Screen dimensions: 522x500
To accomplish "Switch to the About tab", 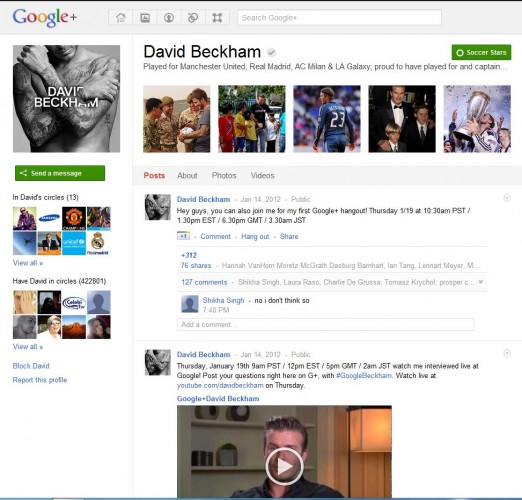I will [187, 176].
